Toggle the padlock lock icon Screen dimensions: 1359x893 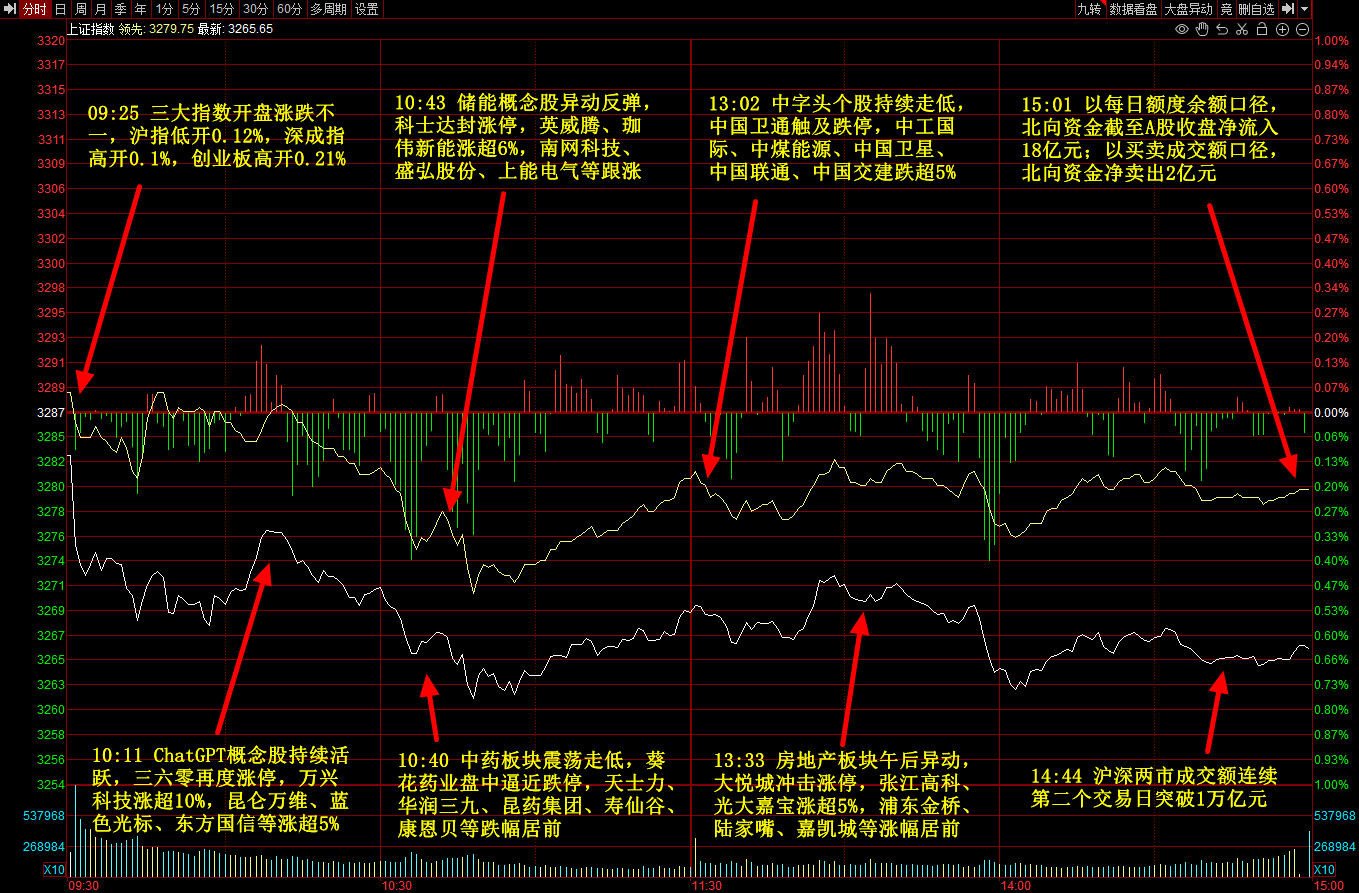(1262, 29)
